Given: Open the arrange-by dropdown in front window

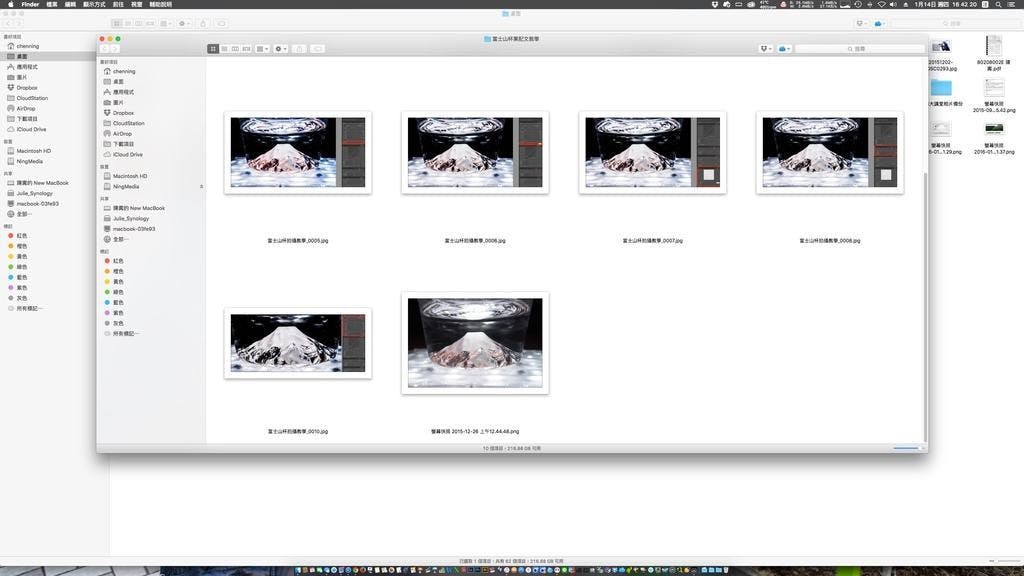Looking at the screenshot, I should click(263, 49).
